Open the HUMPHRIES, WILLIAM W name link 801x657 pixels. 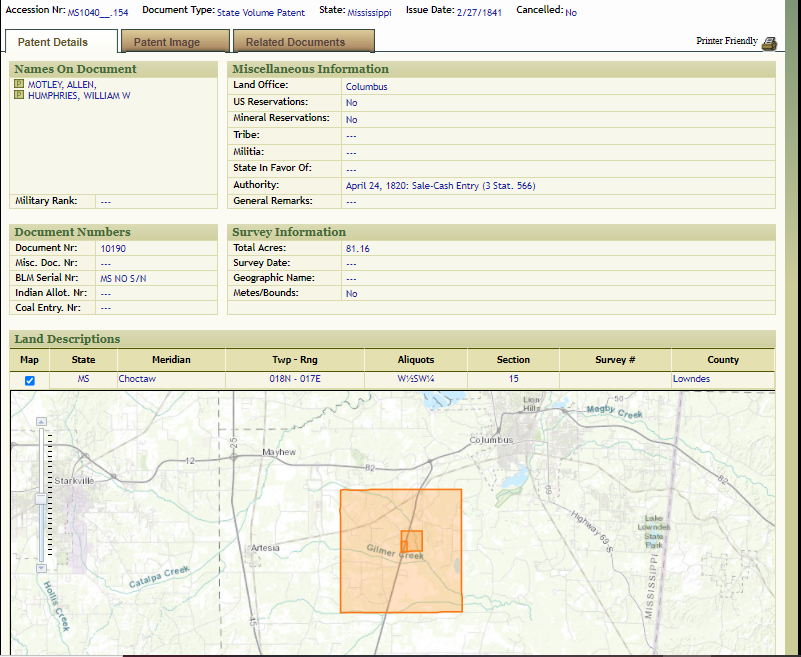(79, 96)
